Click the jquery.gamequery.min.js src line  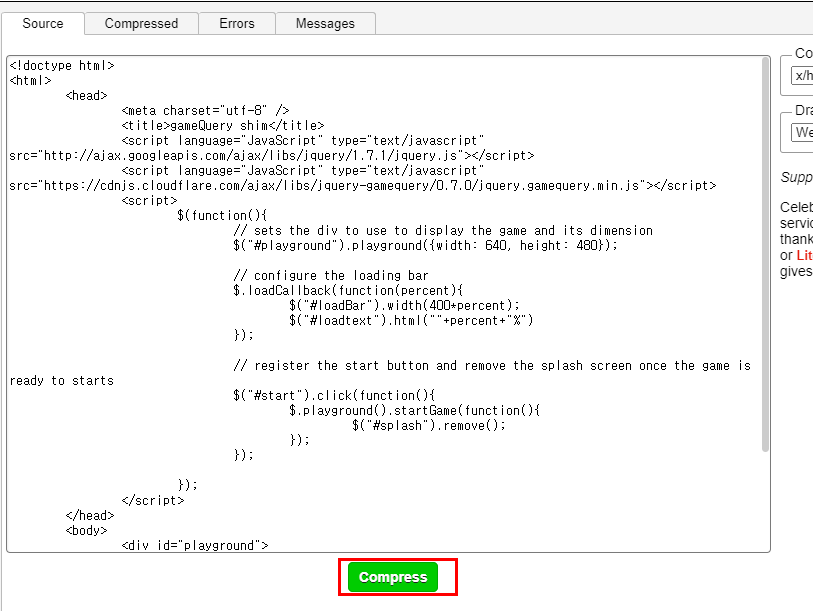[363, 186]
